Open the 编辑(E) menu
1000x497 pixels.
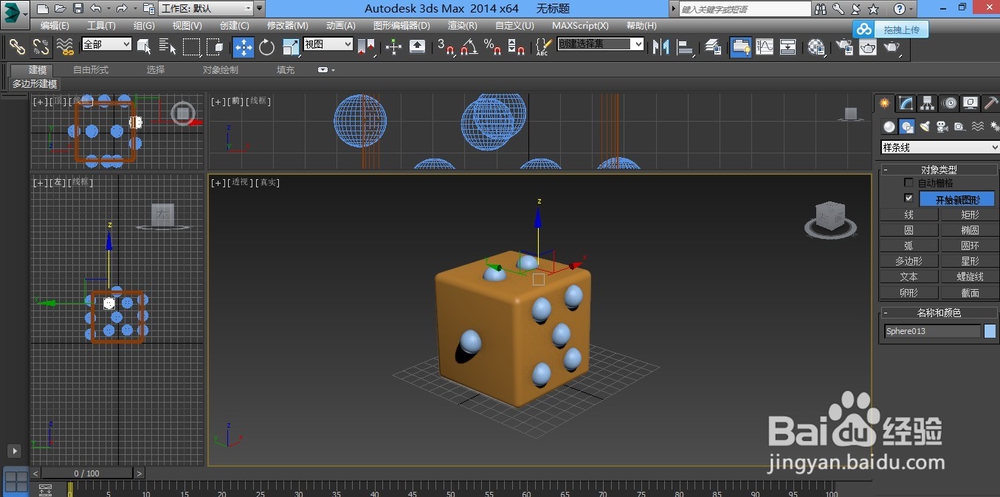[55, 26]
